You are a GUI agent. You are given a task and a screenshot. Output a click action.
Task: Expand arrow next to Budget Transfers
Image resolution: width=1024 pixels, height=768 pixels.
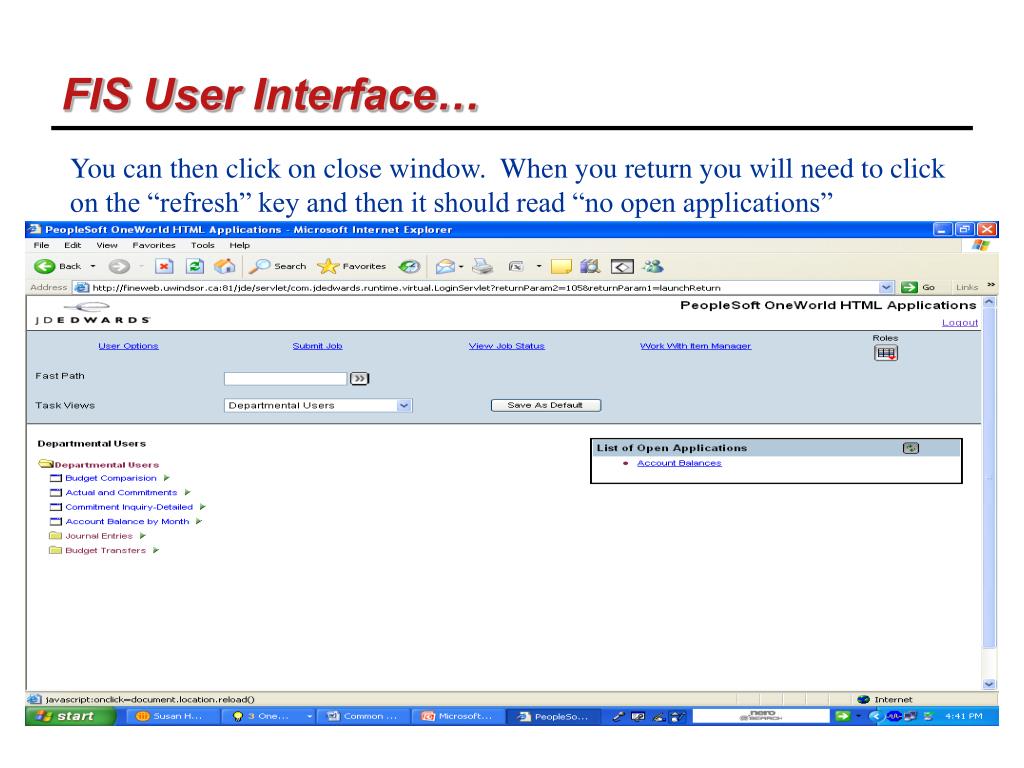click(x=156, y=551)
